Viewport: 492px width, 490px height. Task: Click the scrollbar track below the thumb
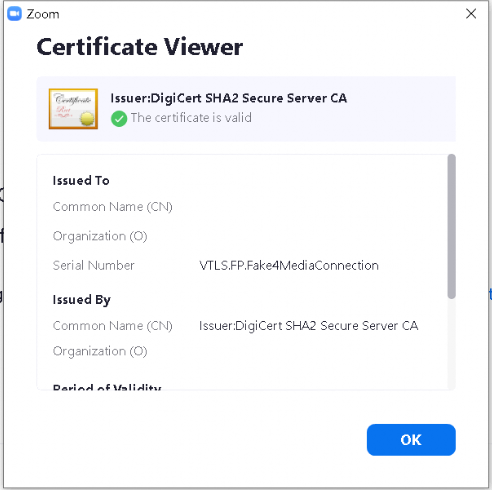[451, 343]
